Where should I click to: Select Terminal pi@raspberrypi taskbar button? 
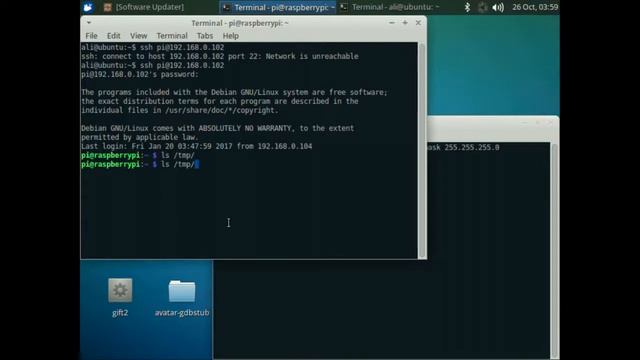(278, 7)
